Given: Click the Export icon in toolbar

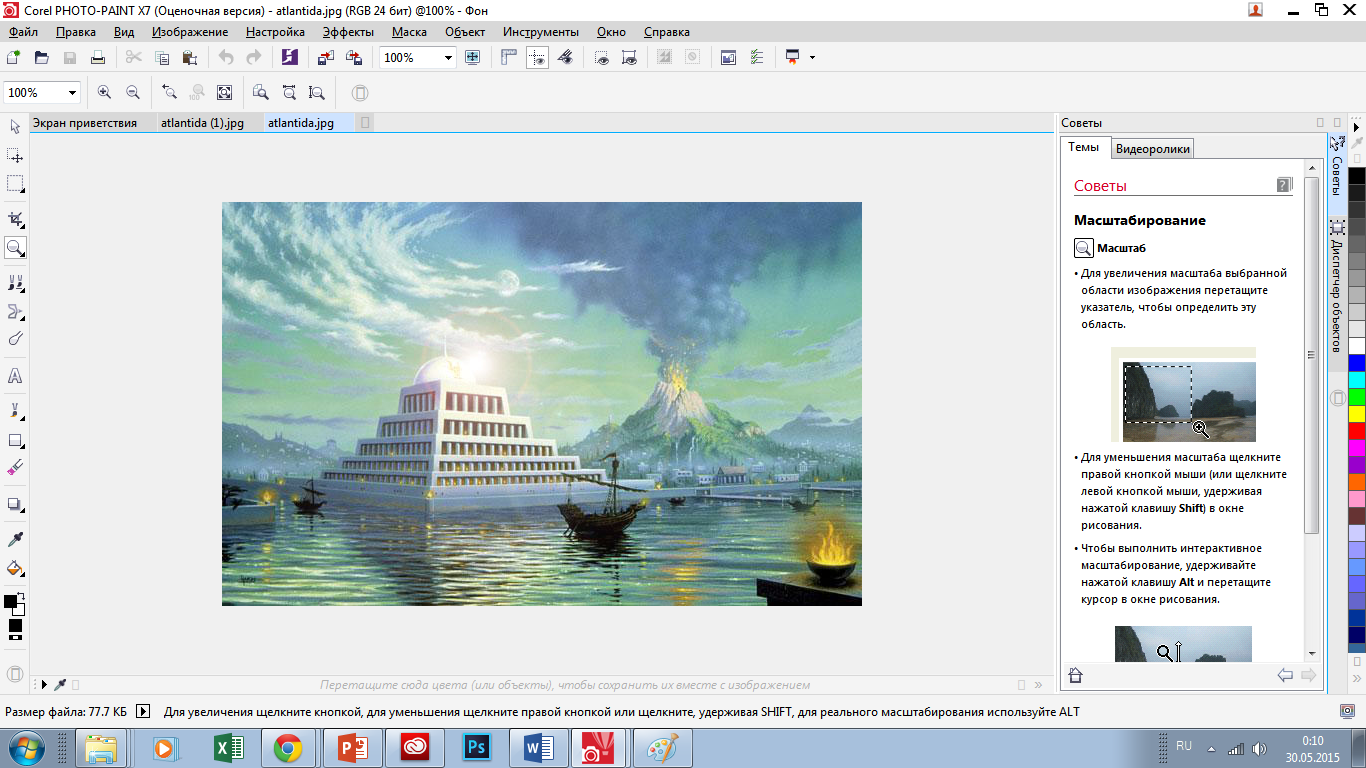Looking at the screenshot, I should point(353,57).
